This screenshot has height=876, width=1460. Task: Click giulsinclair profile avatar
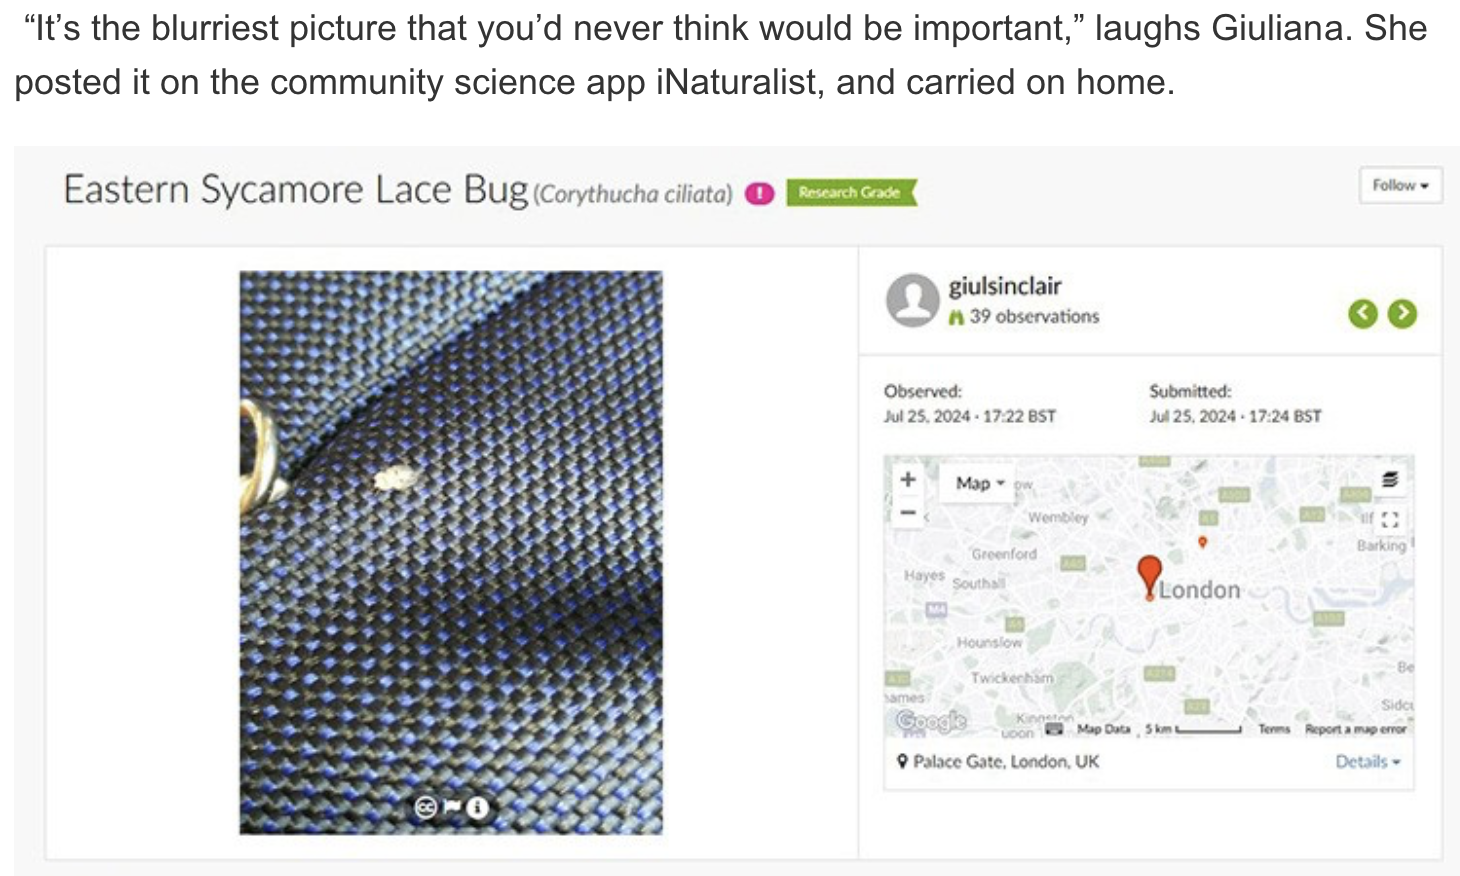912,300
